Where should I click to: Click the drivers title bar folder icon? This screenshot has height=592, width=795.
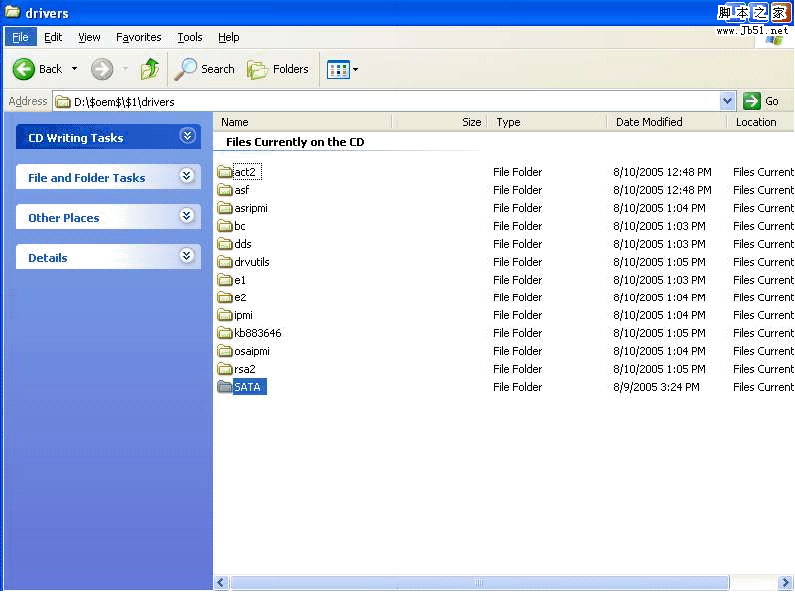(x=12, y=12)
